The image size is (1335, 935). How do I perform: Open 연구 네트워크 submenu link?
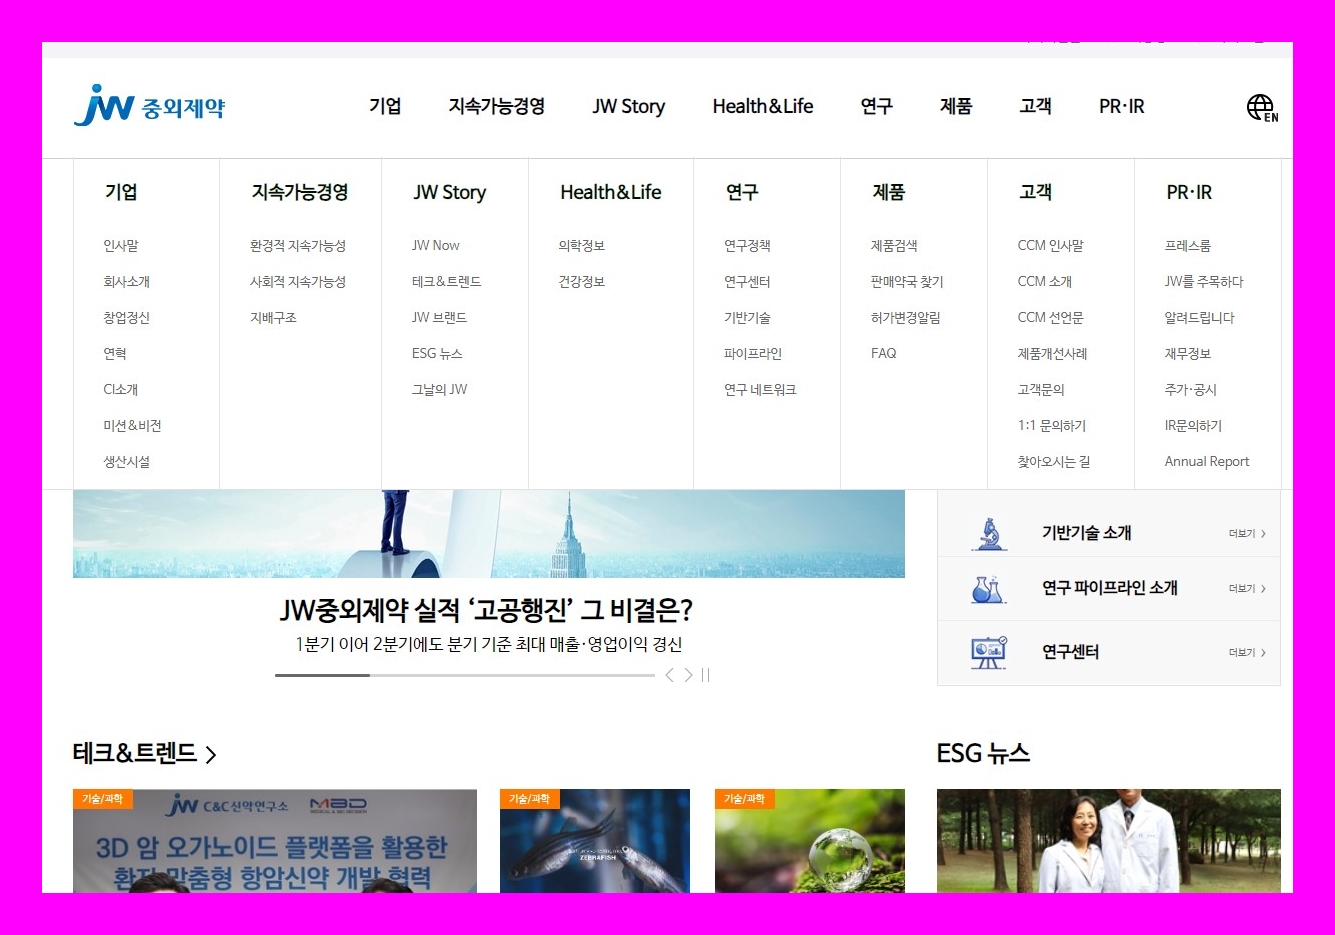point(760,390)
